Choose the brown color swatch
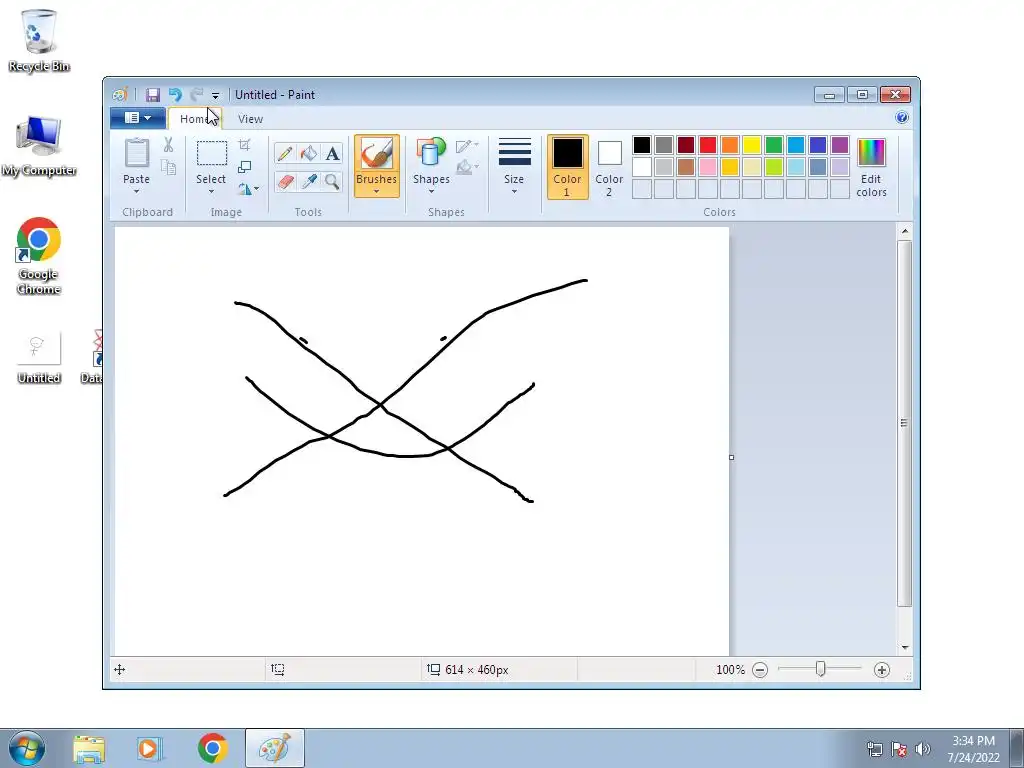The width and height of the screenshot is (1024, 768). 686,167
